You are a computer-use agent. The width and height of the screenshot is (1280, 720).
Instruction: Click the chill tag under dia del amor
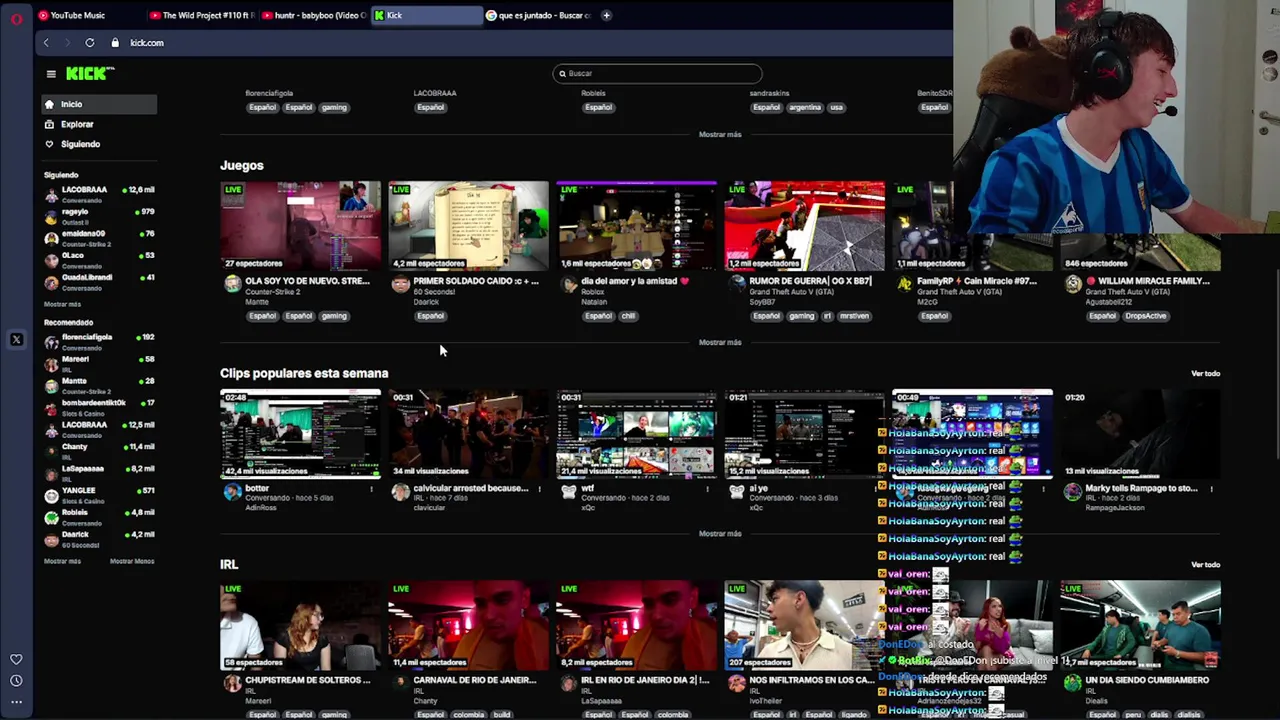628,316
